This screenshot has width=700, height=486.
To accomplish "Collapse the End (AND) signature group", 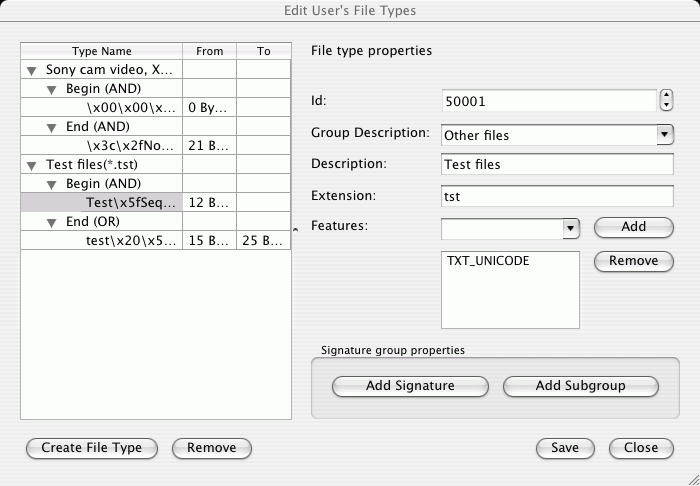I will click(x=51, y=128).
